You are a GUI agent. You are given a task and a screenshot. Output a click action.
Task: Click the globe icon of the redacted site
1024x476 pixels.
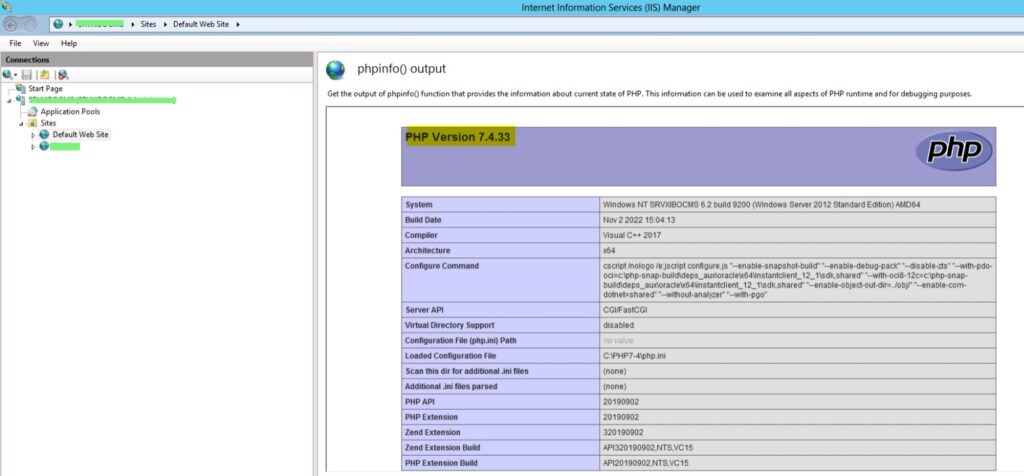[44, 146]
